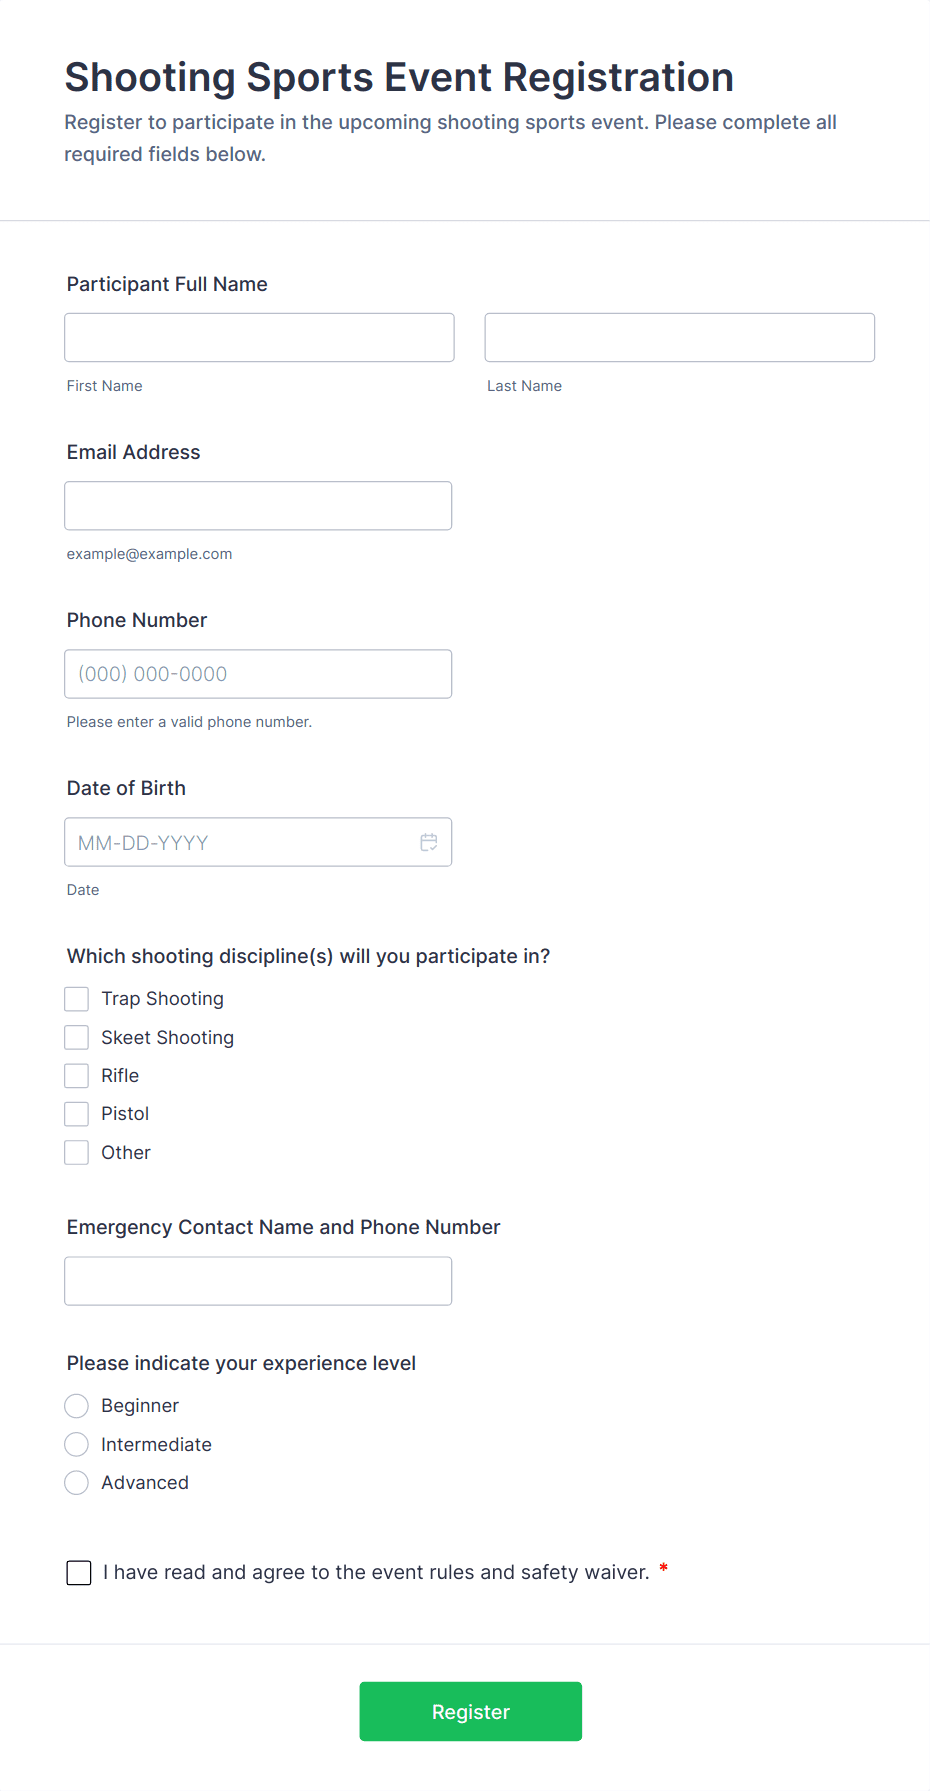Click the Email Address text box

point(258,506)
